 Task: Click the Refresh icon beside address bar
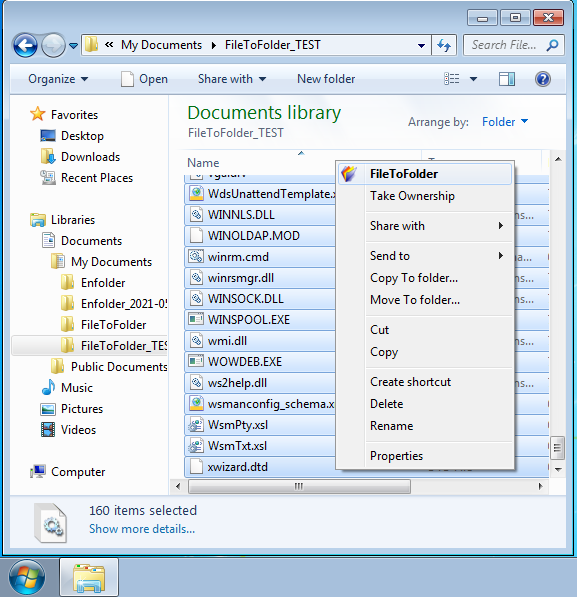pyautogui.click(x=444, y=46)
